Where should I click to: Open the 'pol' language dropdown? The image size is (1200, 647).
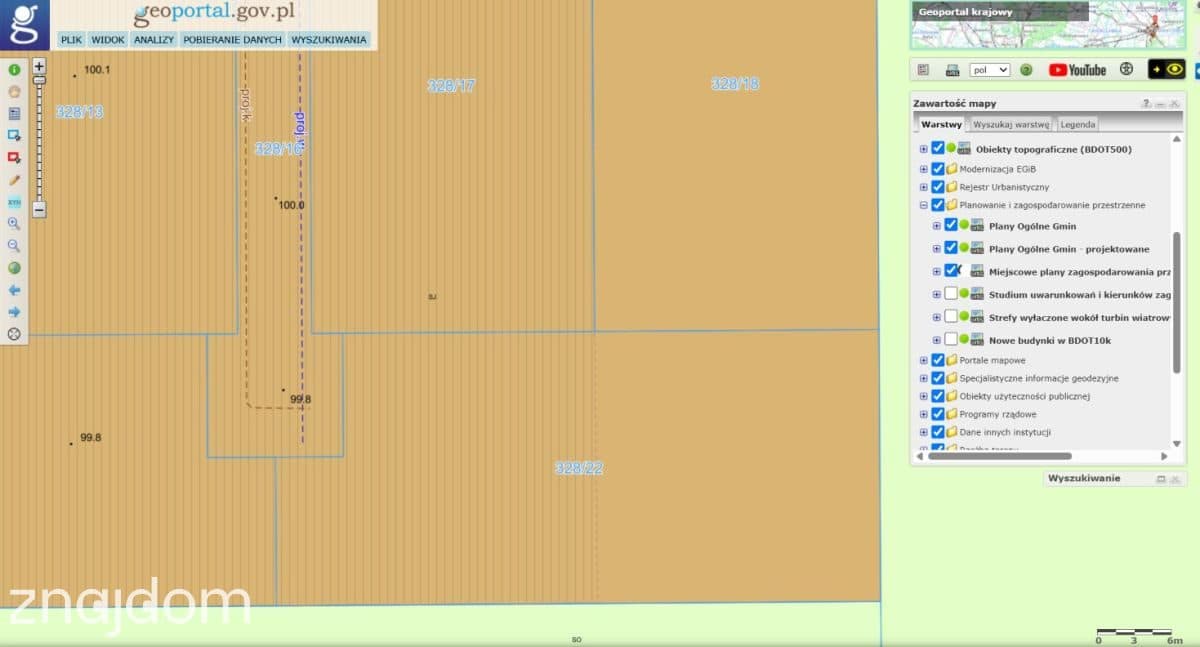tap(990, 70)
